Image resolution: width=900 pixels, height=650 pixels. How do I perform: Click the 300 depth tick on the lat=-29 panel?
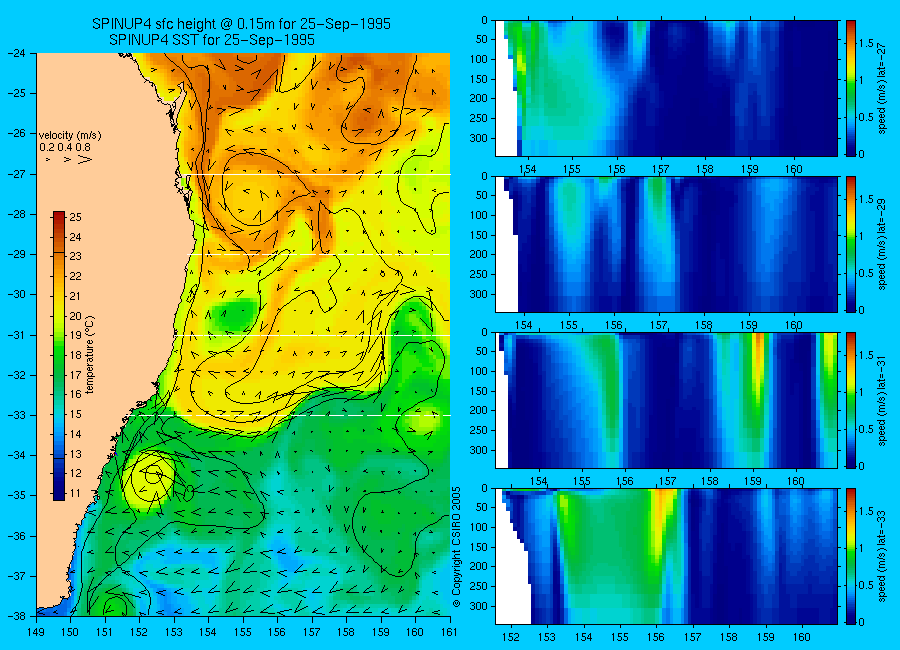(480, 294)
